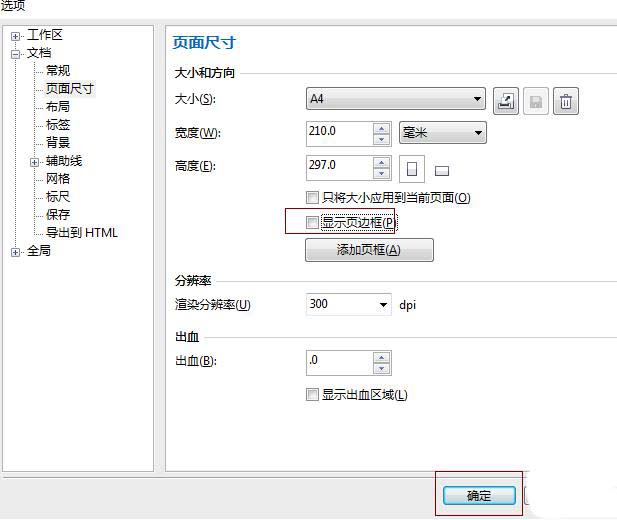Toggle 显示出血区域 checkbox
The image size is (617, 520).
click(x=312, y=394)
